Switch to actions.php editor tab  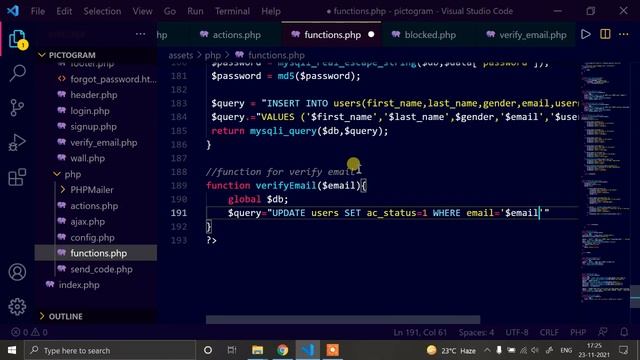231,35
